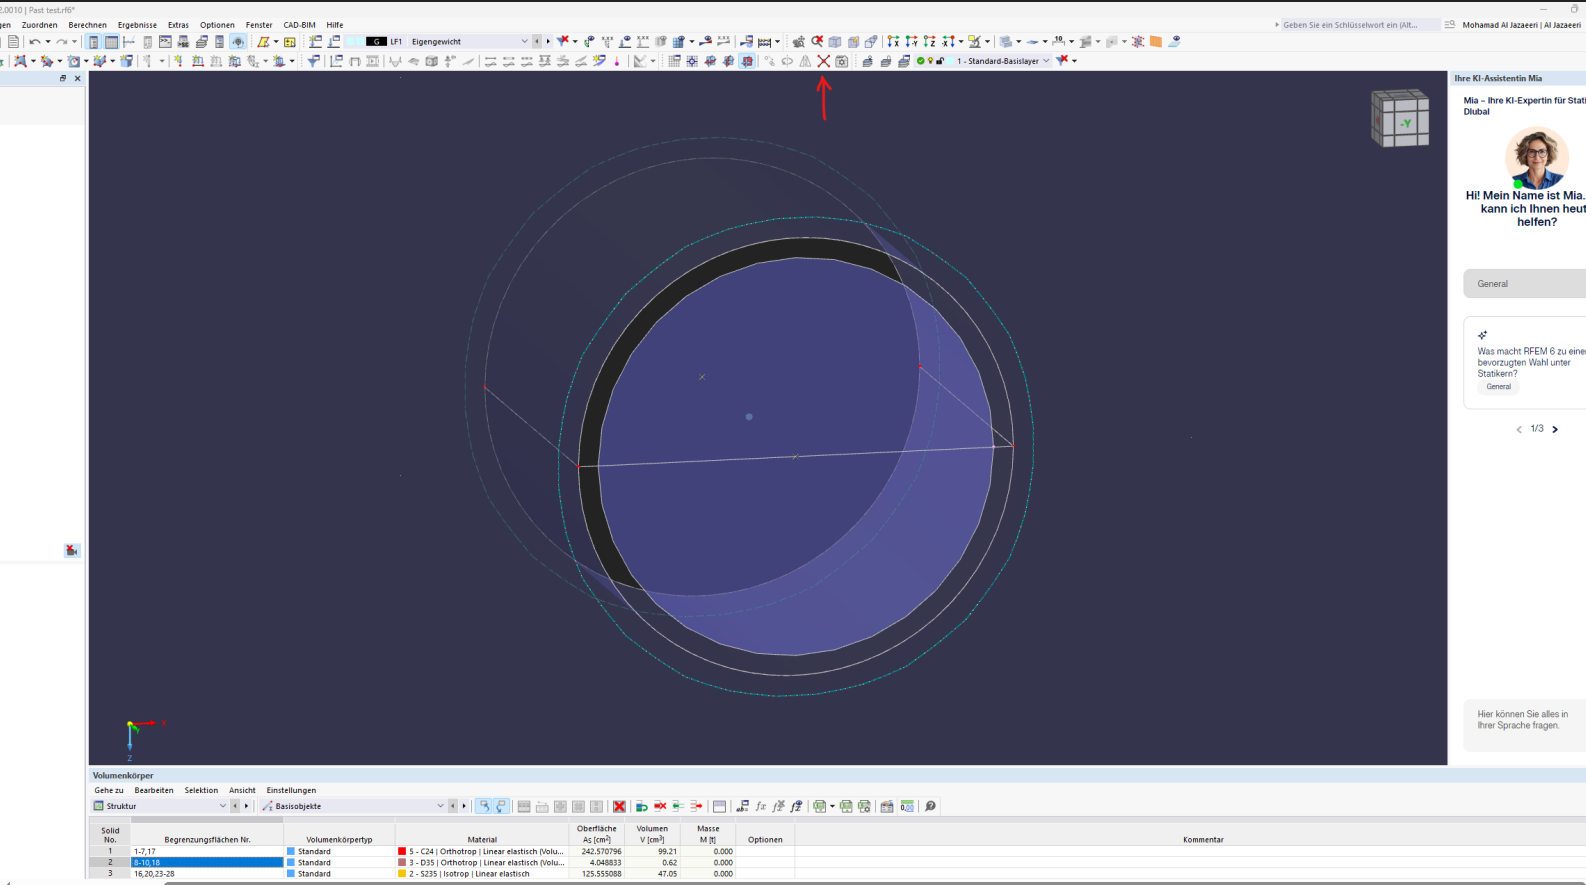The image size is (1586, 885).
Task: Go to next suggestion in Mia panel
Action: click(x=1555, y=429)
